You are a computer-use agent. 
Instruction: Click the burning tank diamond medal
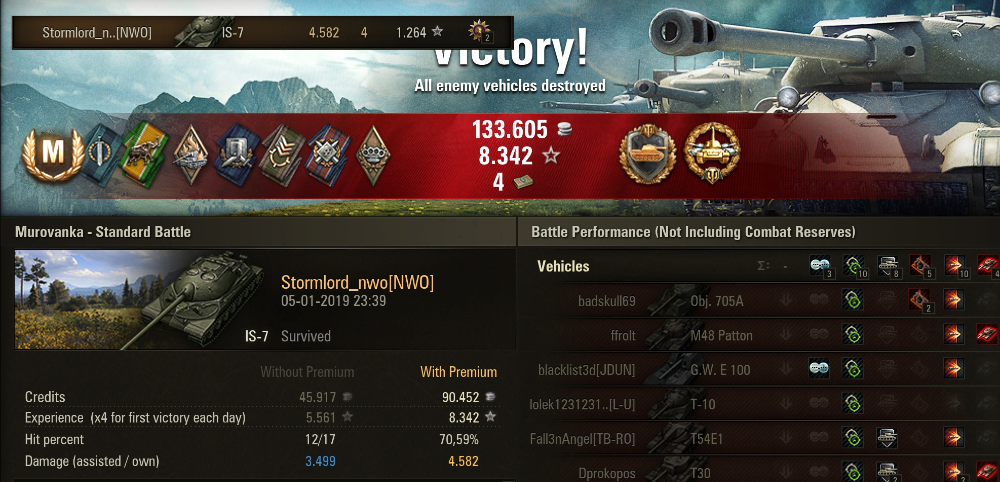click(x=191, y=155)
